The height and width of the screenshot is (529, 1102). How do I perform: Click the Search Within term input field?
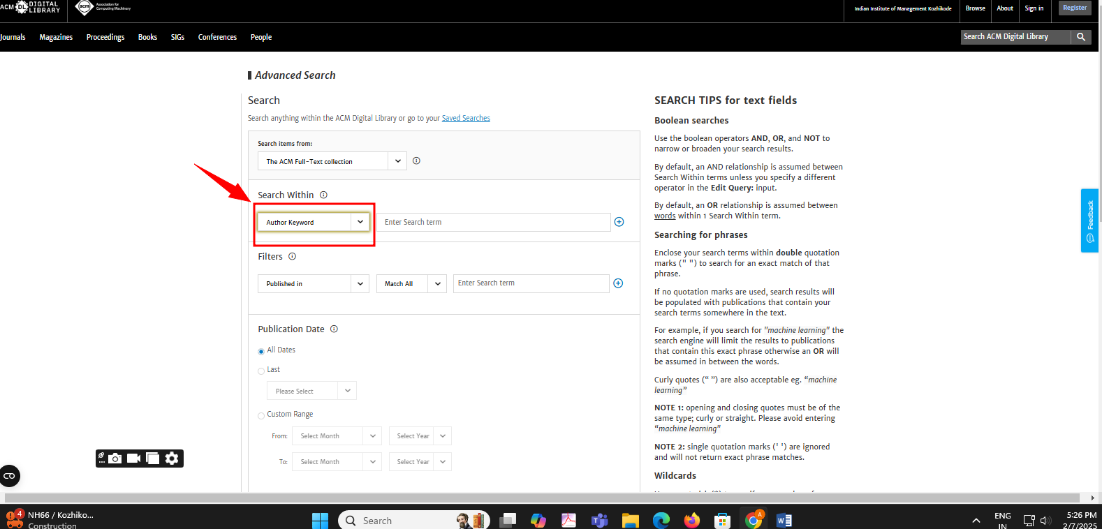(x=495, y=222)
